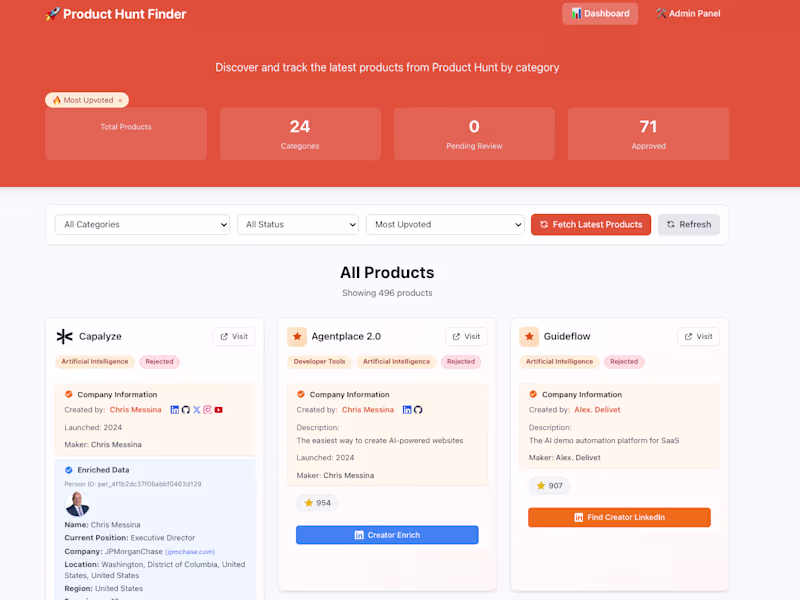Click the Most Upvoted flame chip
800x600 pixels.
pos(87,100)
